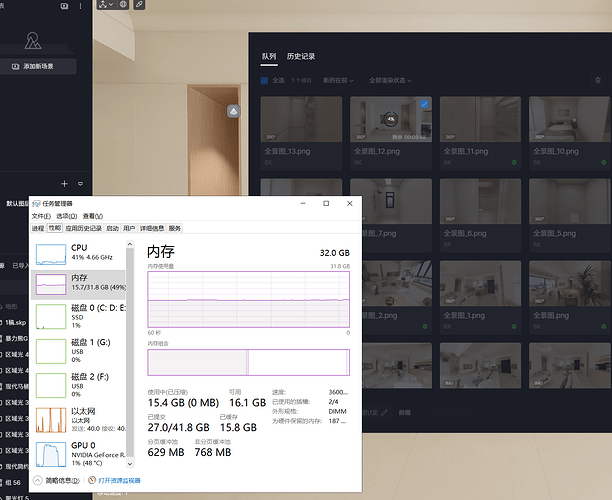Open the 进程 tab in Task Manager

(x=38, y=228)
